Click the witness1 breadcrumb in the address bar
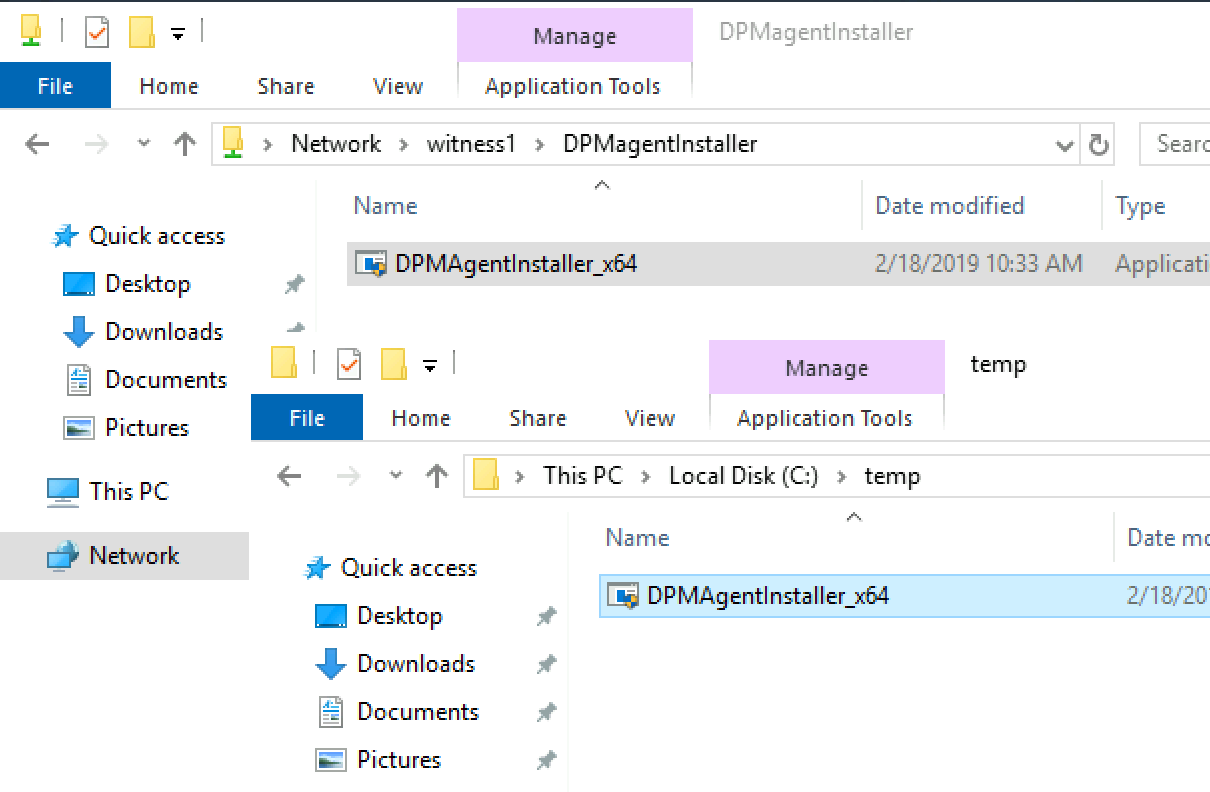The height and width of the screenshot is (792, 1210). [471, 144]
